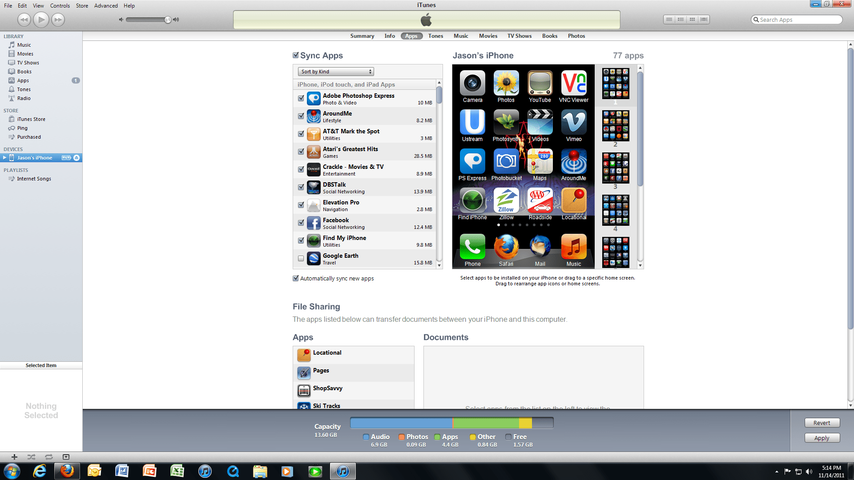Click the green Apps capacity segment
Screen dimensions: 854x480
[486, 423]
